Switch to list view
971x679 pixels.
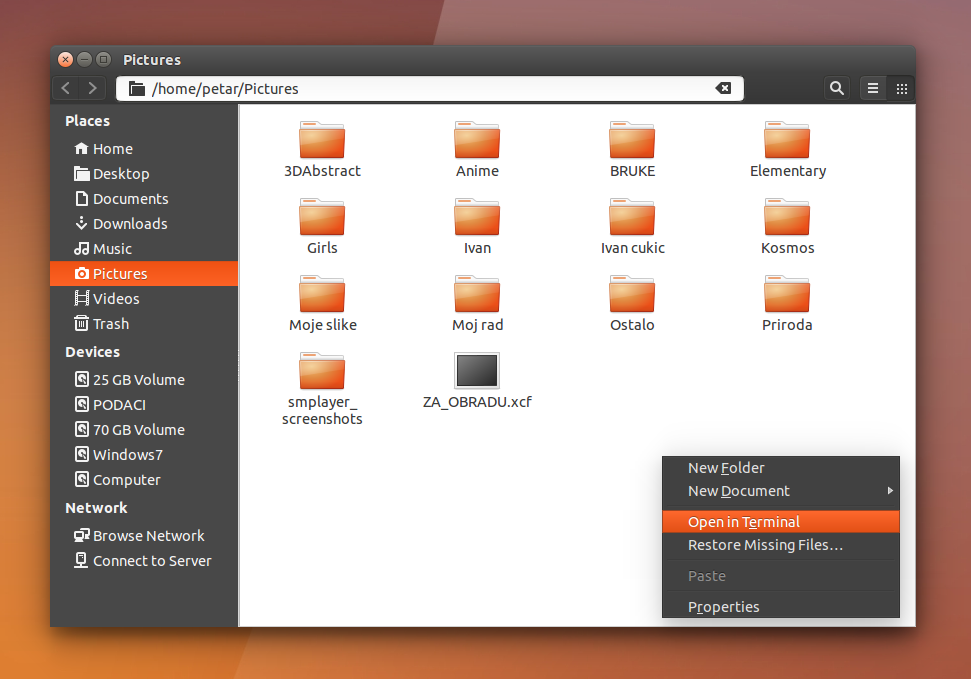click(x=872, y=88)
